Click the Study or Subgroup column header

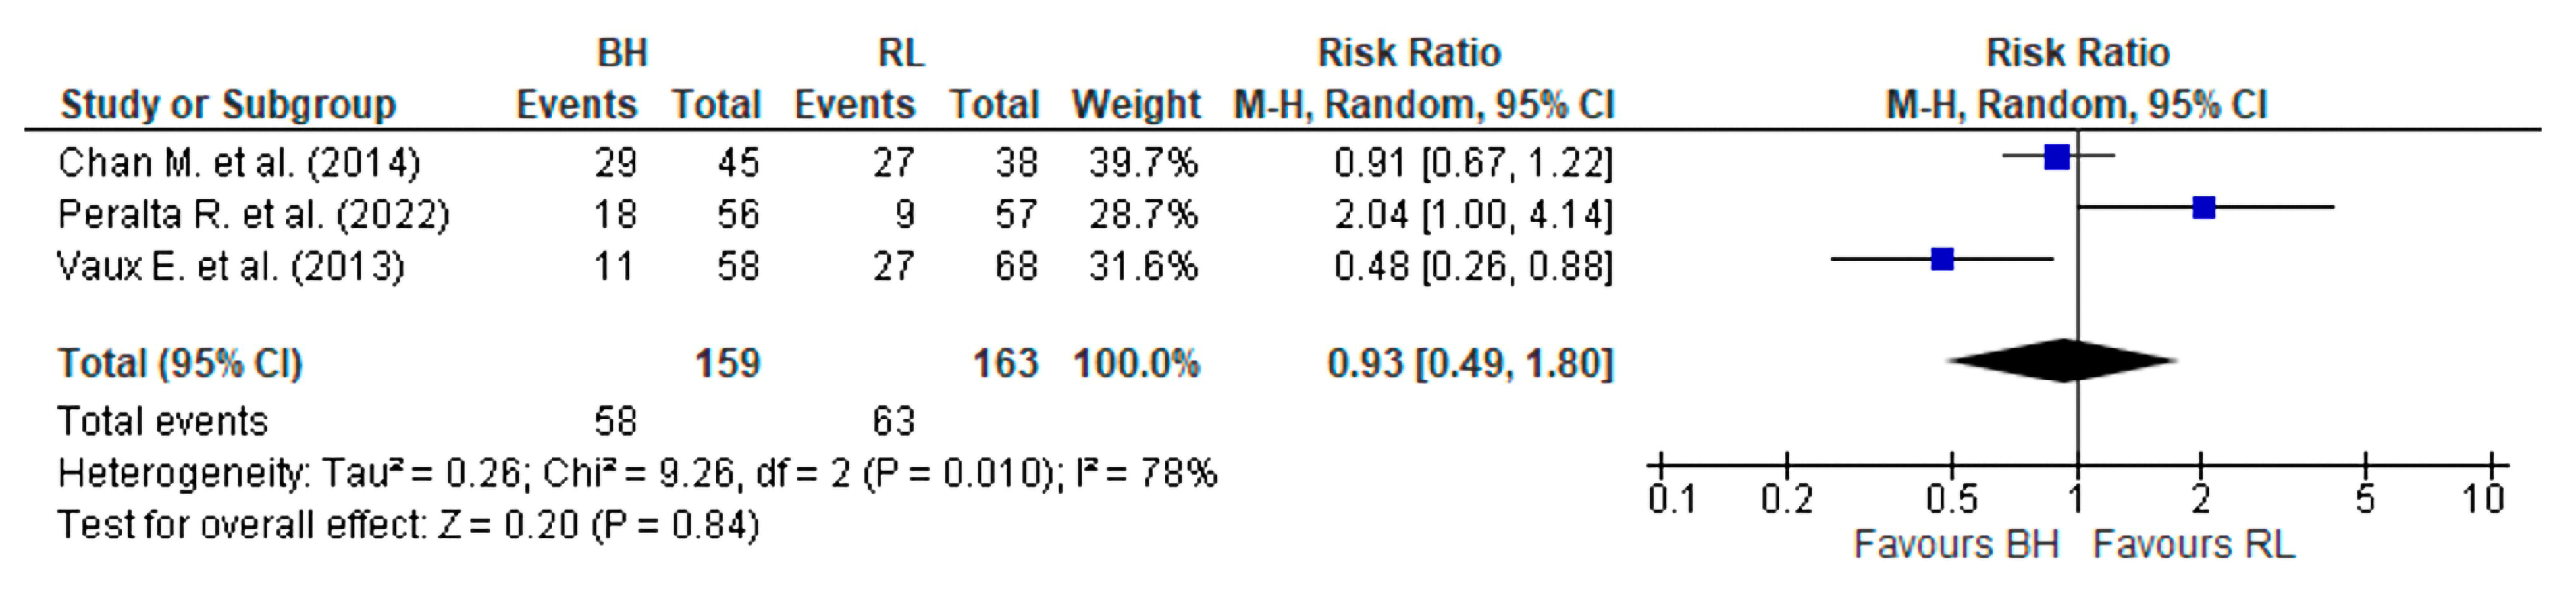pos(228,105)
